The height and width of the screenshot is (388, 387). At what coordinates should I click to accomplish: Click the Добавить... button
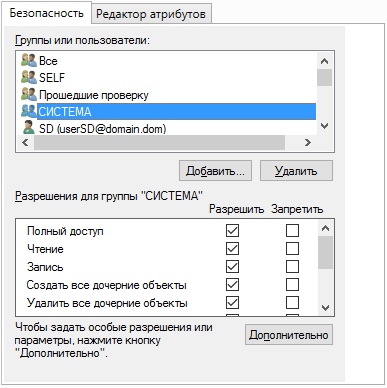(215, 171)
